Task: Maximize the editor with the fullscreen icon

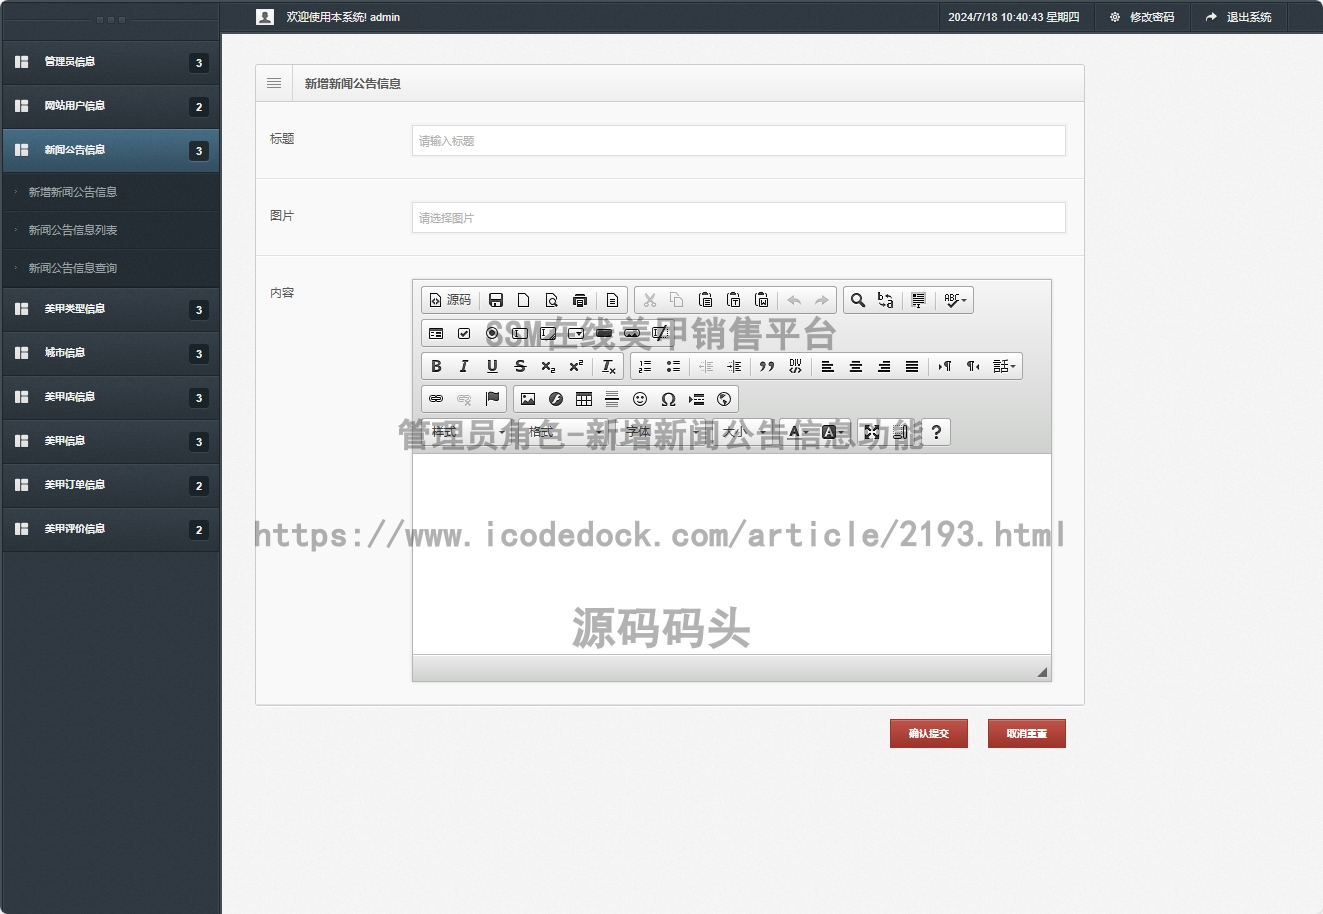Action: [x=872, y=432]
